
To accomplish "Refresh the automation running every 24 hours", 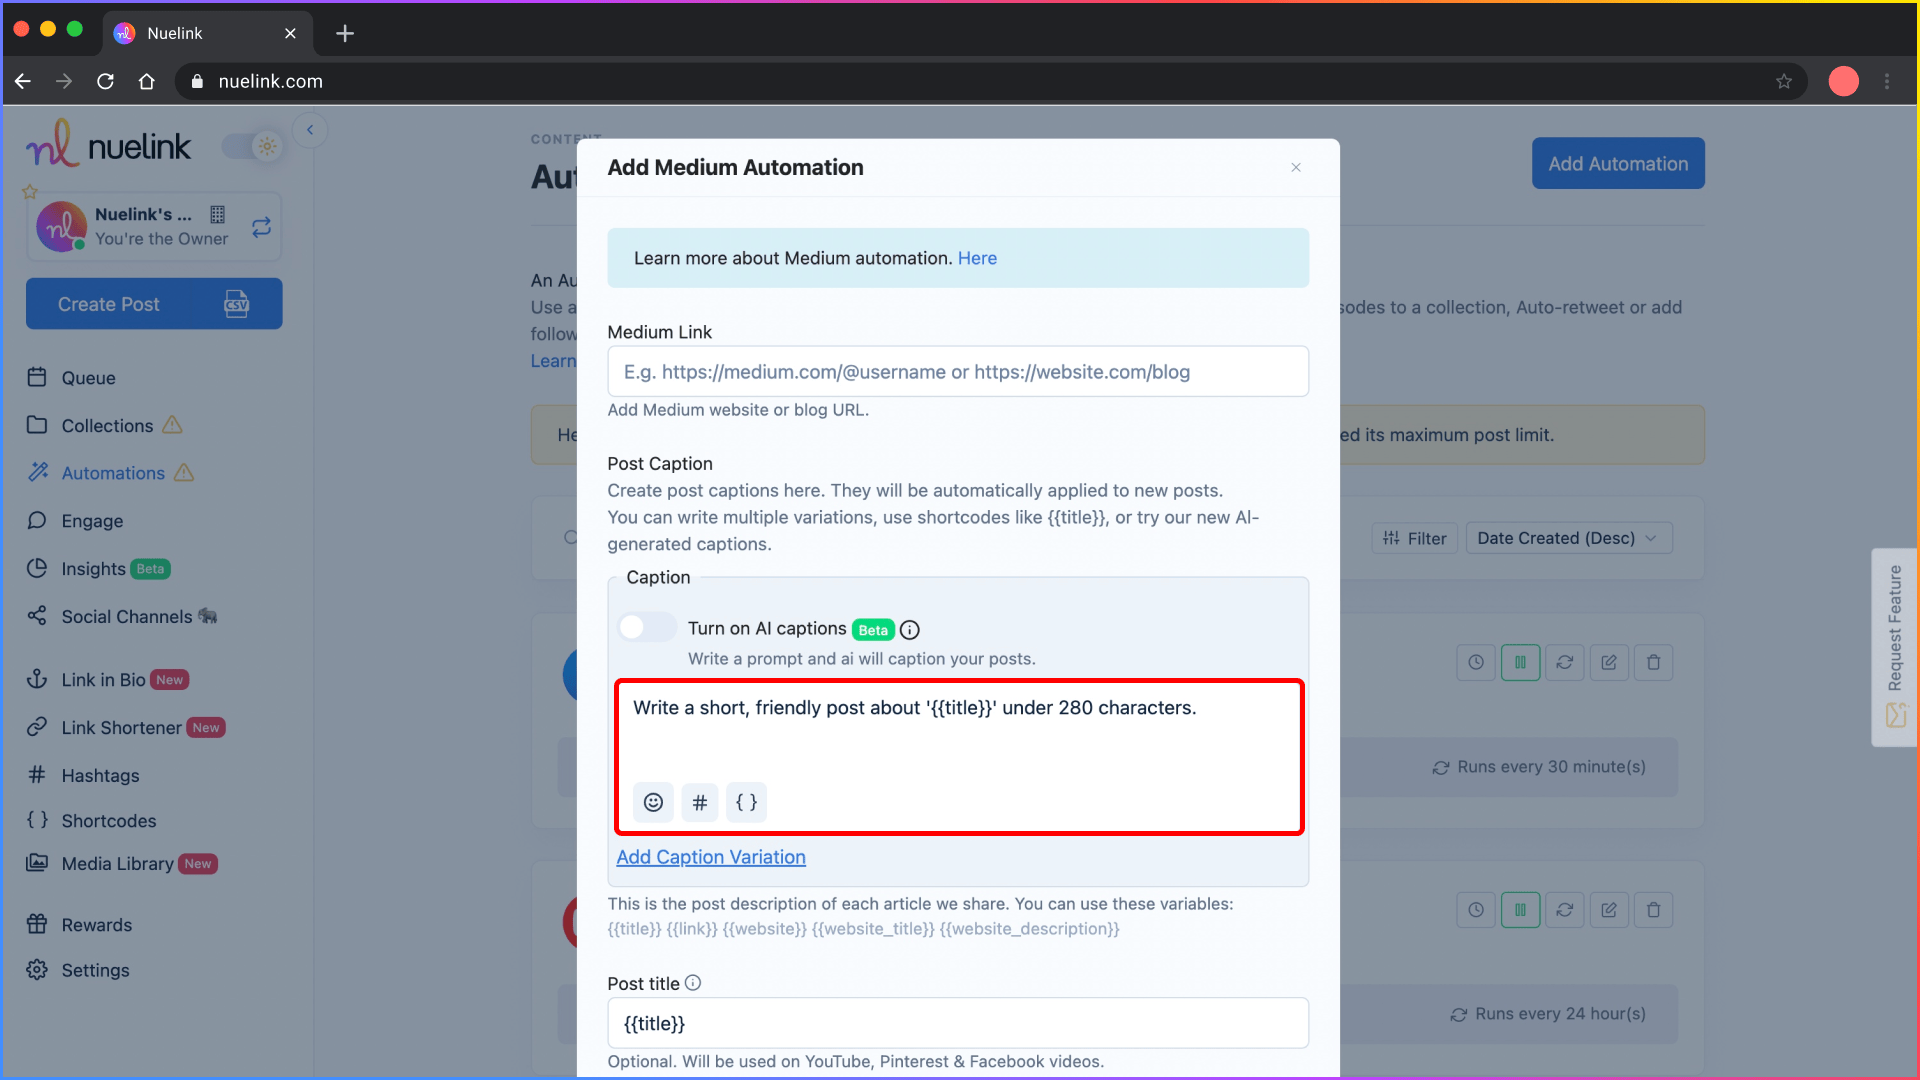I will (1565, 910).
